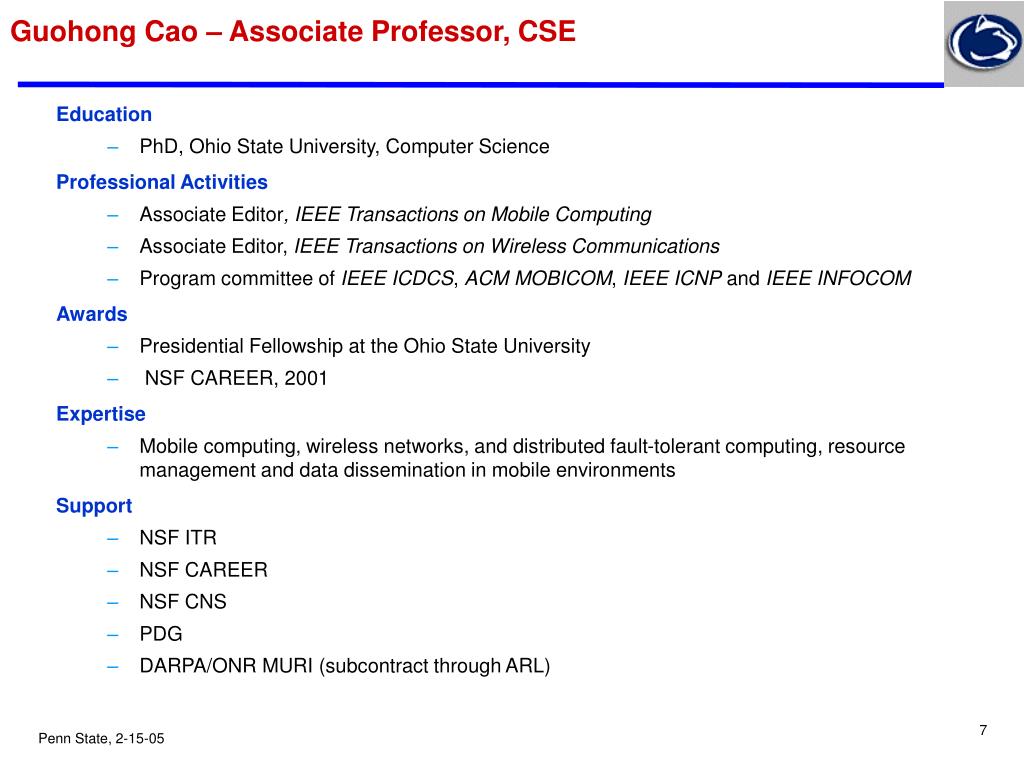
Task: Select IEEE Transactions on Mobile Computing text
Action: coord(473,214)
